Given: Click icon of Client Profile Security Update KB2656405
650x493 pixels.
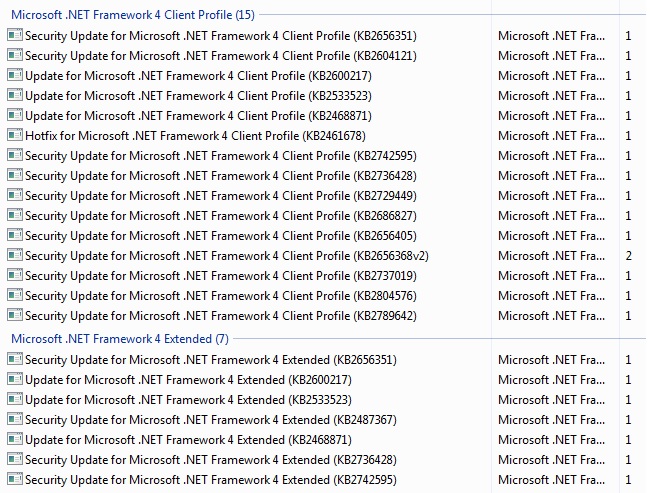Looking at the screenshot, I should click(15, 236).
